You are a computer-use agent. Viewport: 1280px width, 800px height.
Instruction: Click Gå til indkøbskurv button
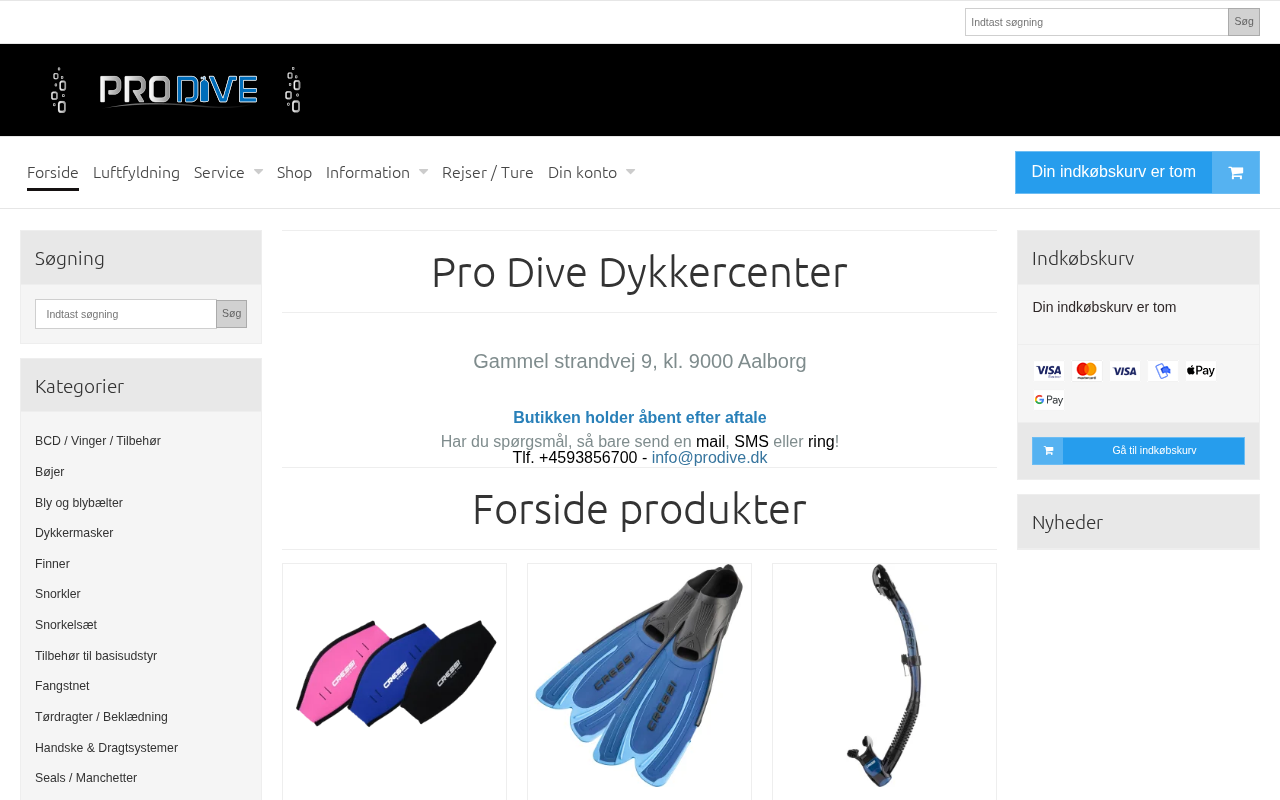(1138, 451)
